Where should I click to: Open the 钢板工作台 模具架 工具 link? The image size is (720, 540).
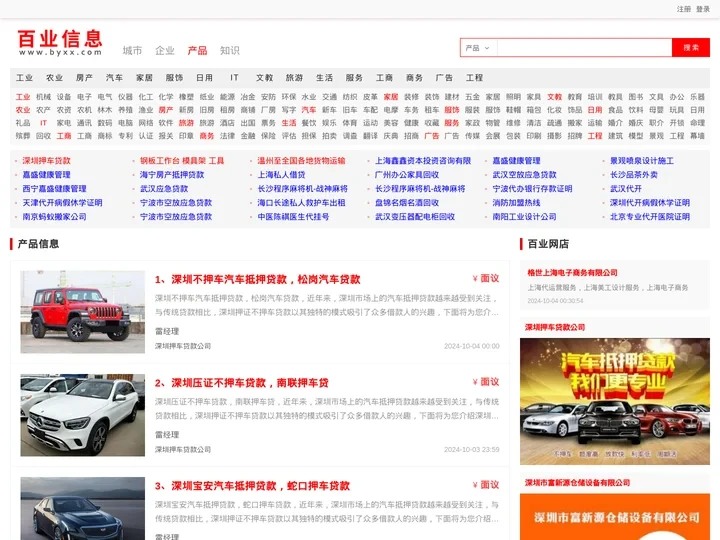[x=182, y=161]
